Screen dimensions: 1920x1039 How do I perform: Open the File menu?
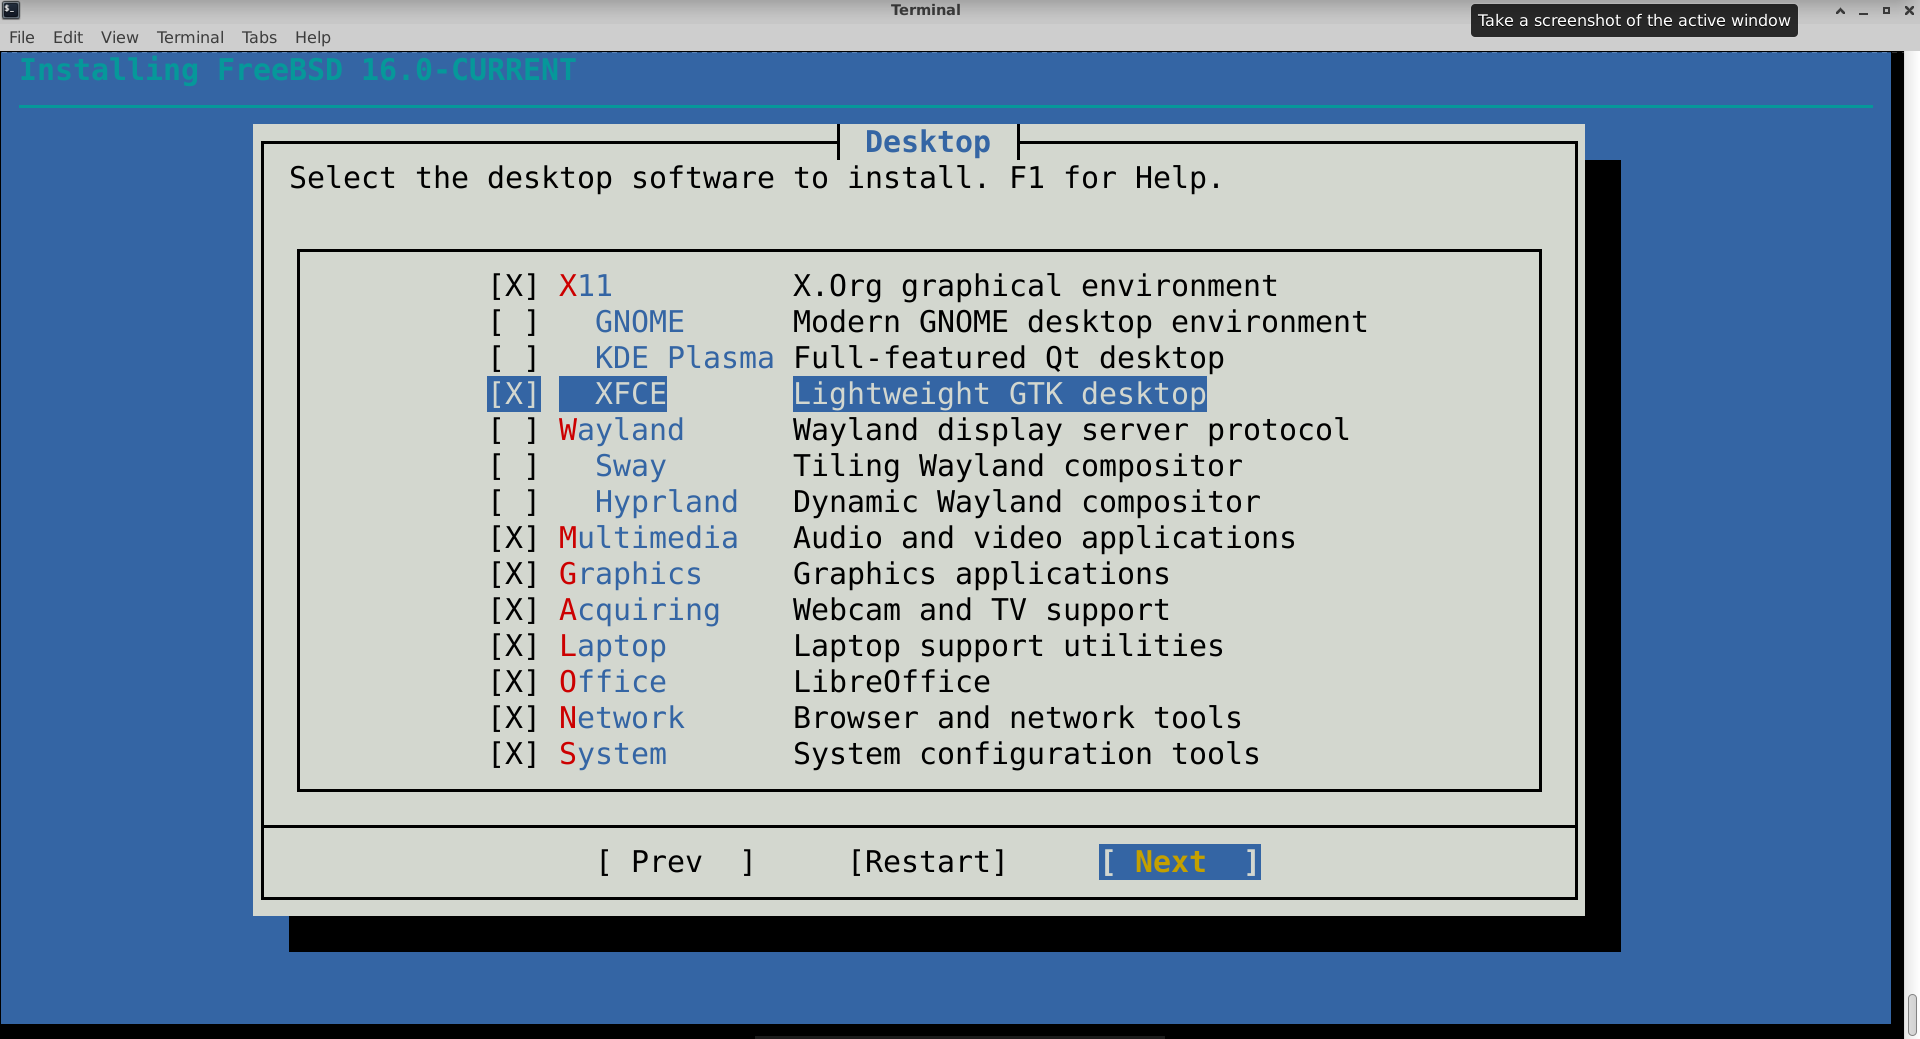[22, 37]
